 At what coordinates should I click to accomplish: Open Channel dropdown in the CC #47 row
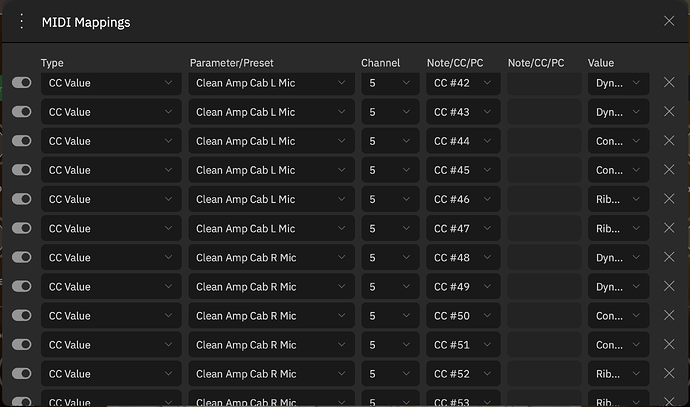tap(390, 228)
